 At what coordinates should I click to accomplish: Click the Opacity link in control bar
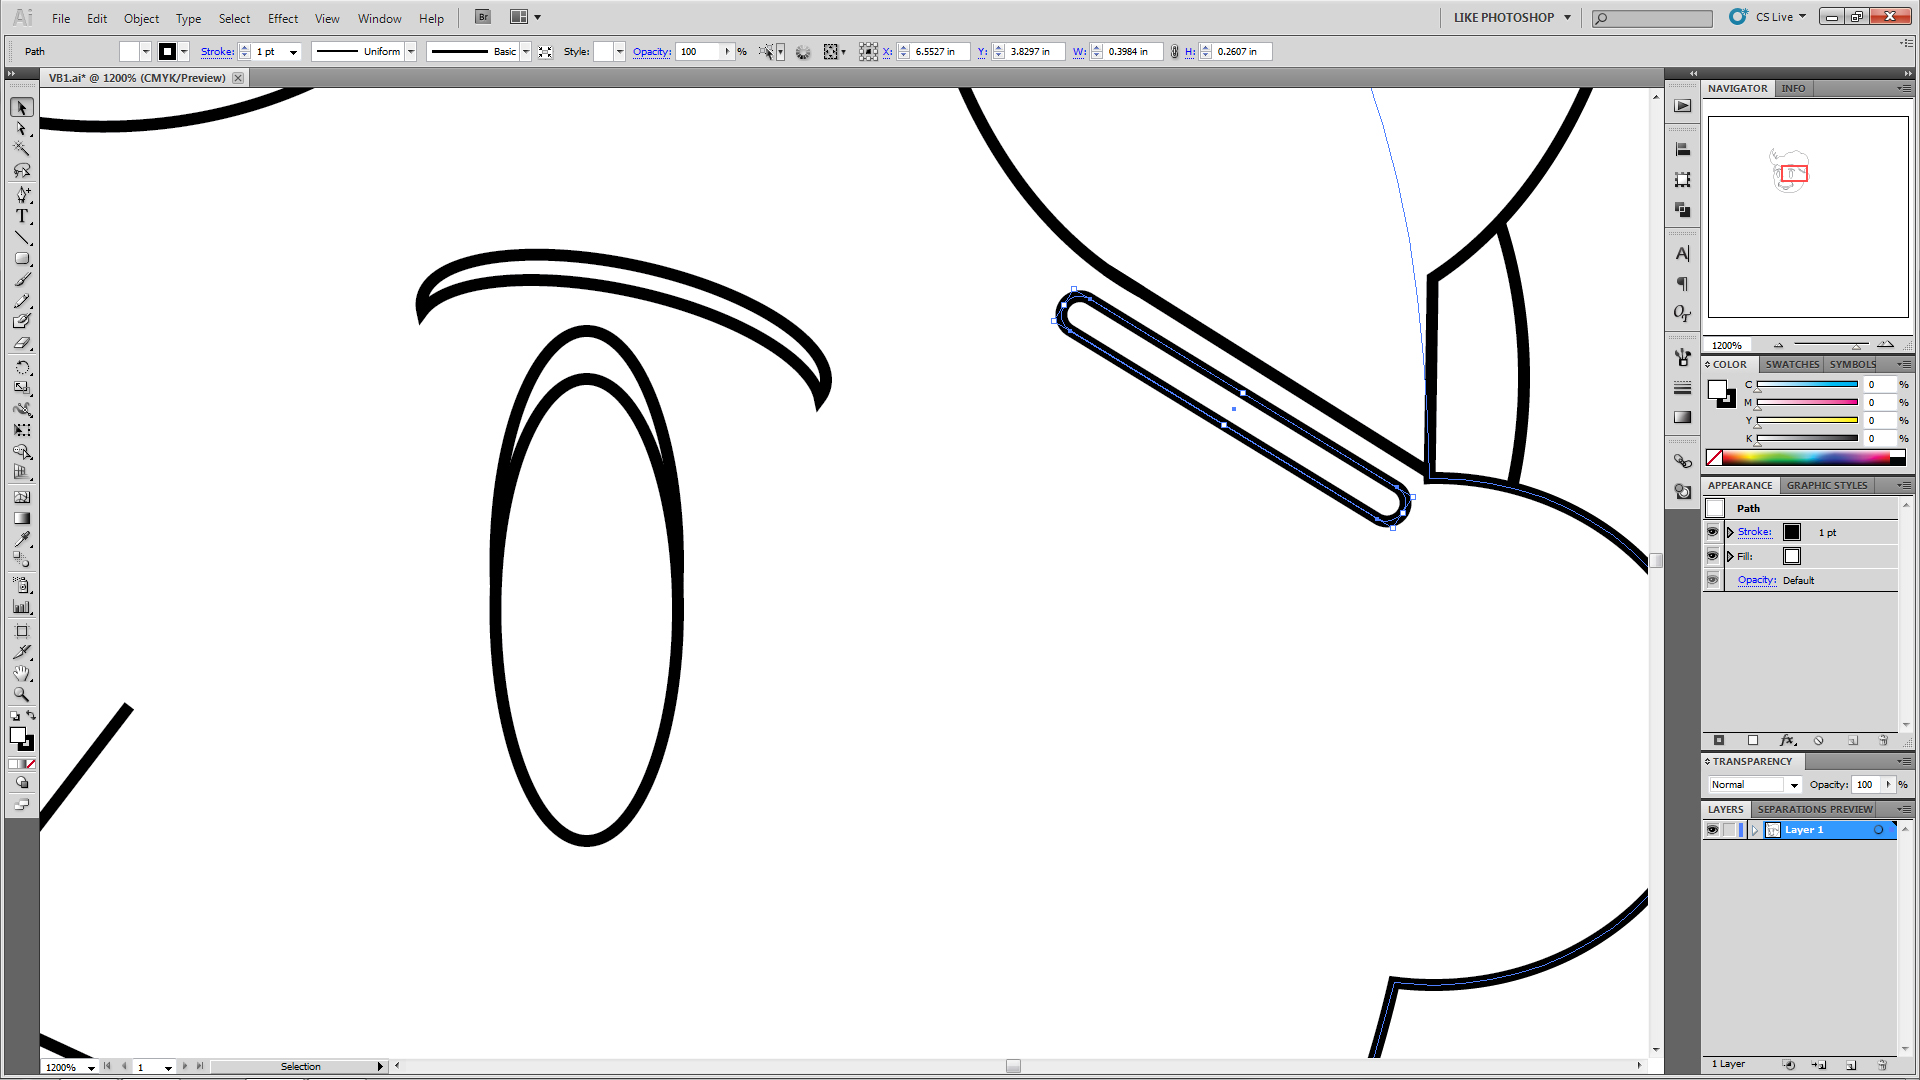click(651, 52)
